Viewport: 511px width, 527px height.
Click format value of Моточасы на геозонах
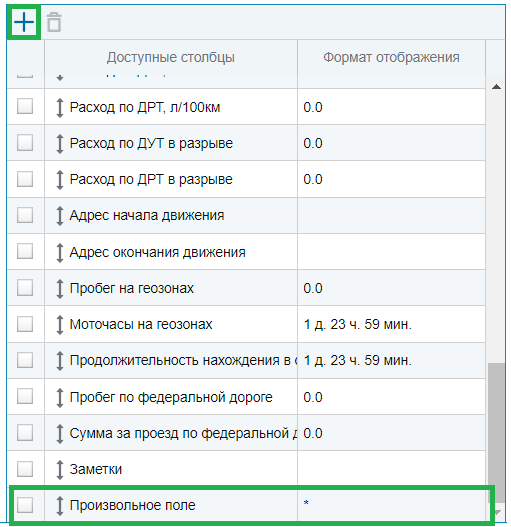coord(358,324)
